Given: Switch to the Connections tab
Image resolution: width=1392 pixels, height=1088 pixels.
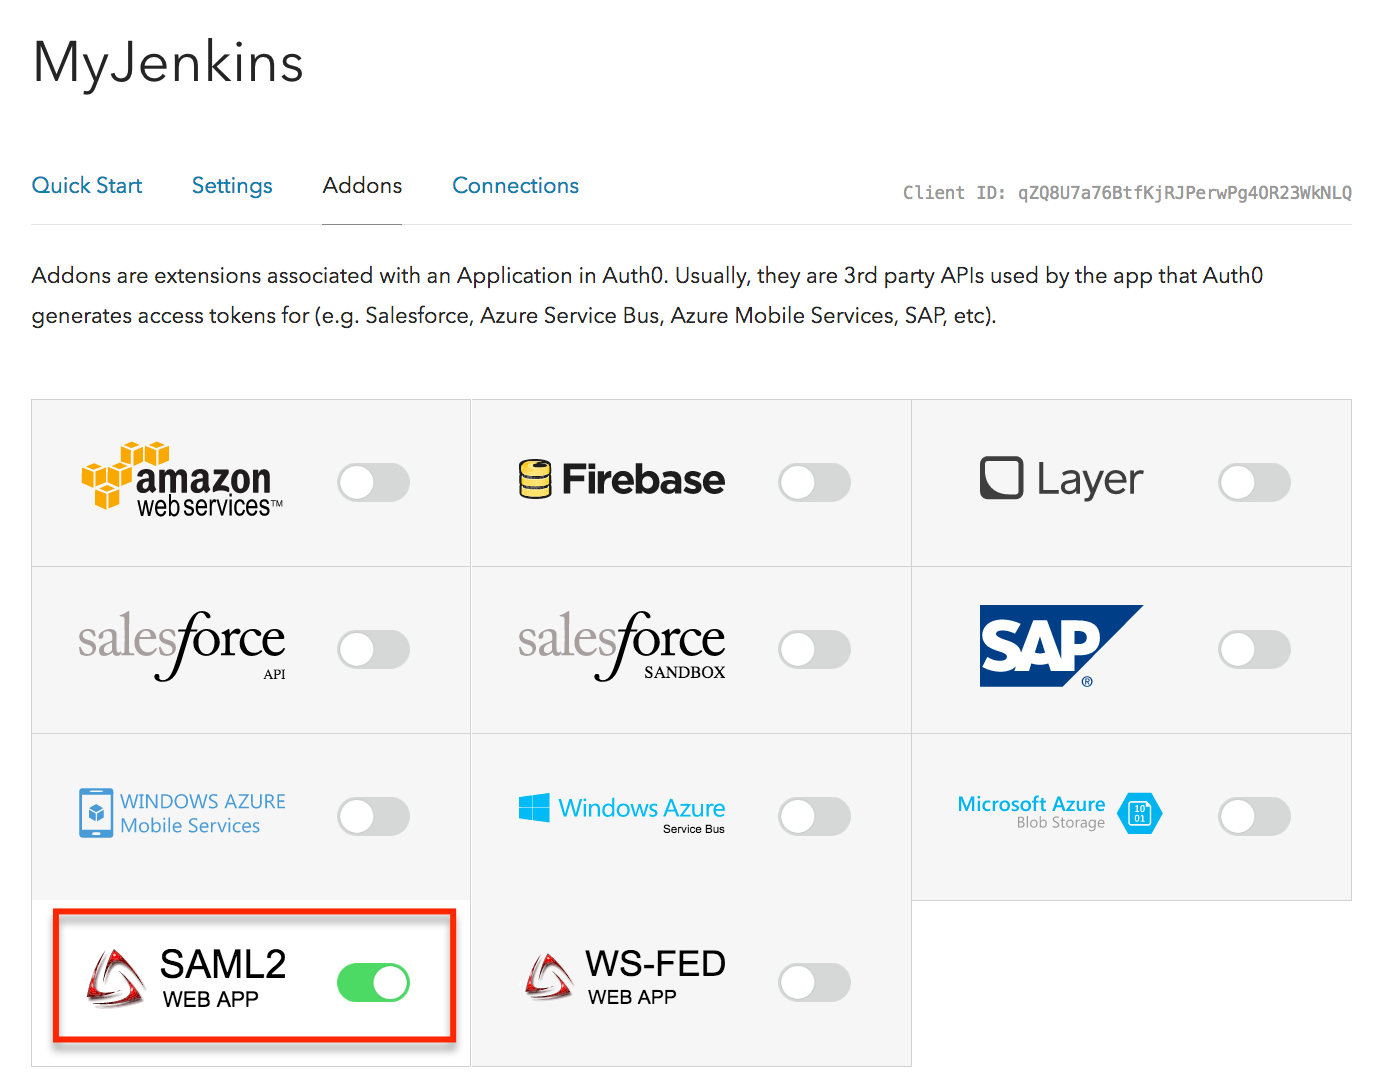Looking at the screenshot, I should point(515,185).
